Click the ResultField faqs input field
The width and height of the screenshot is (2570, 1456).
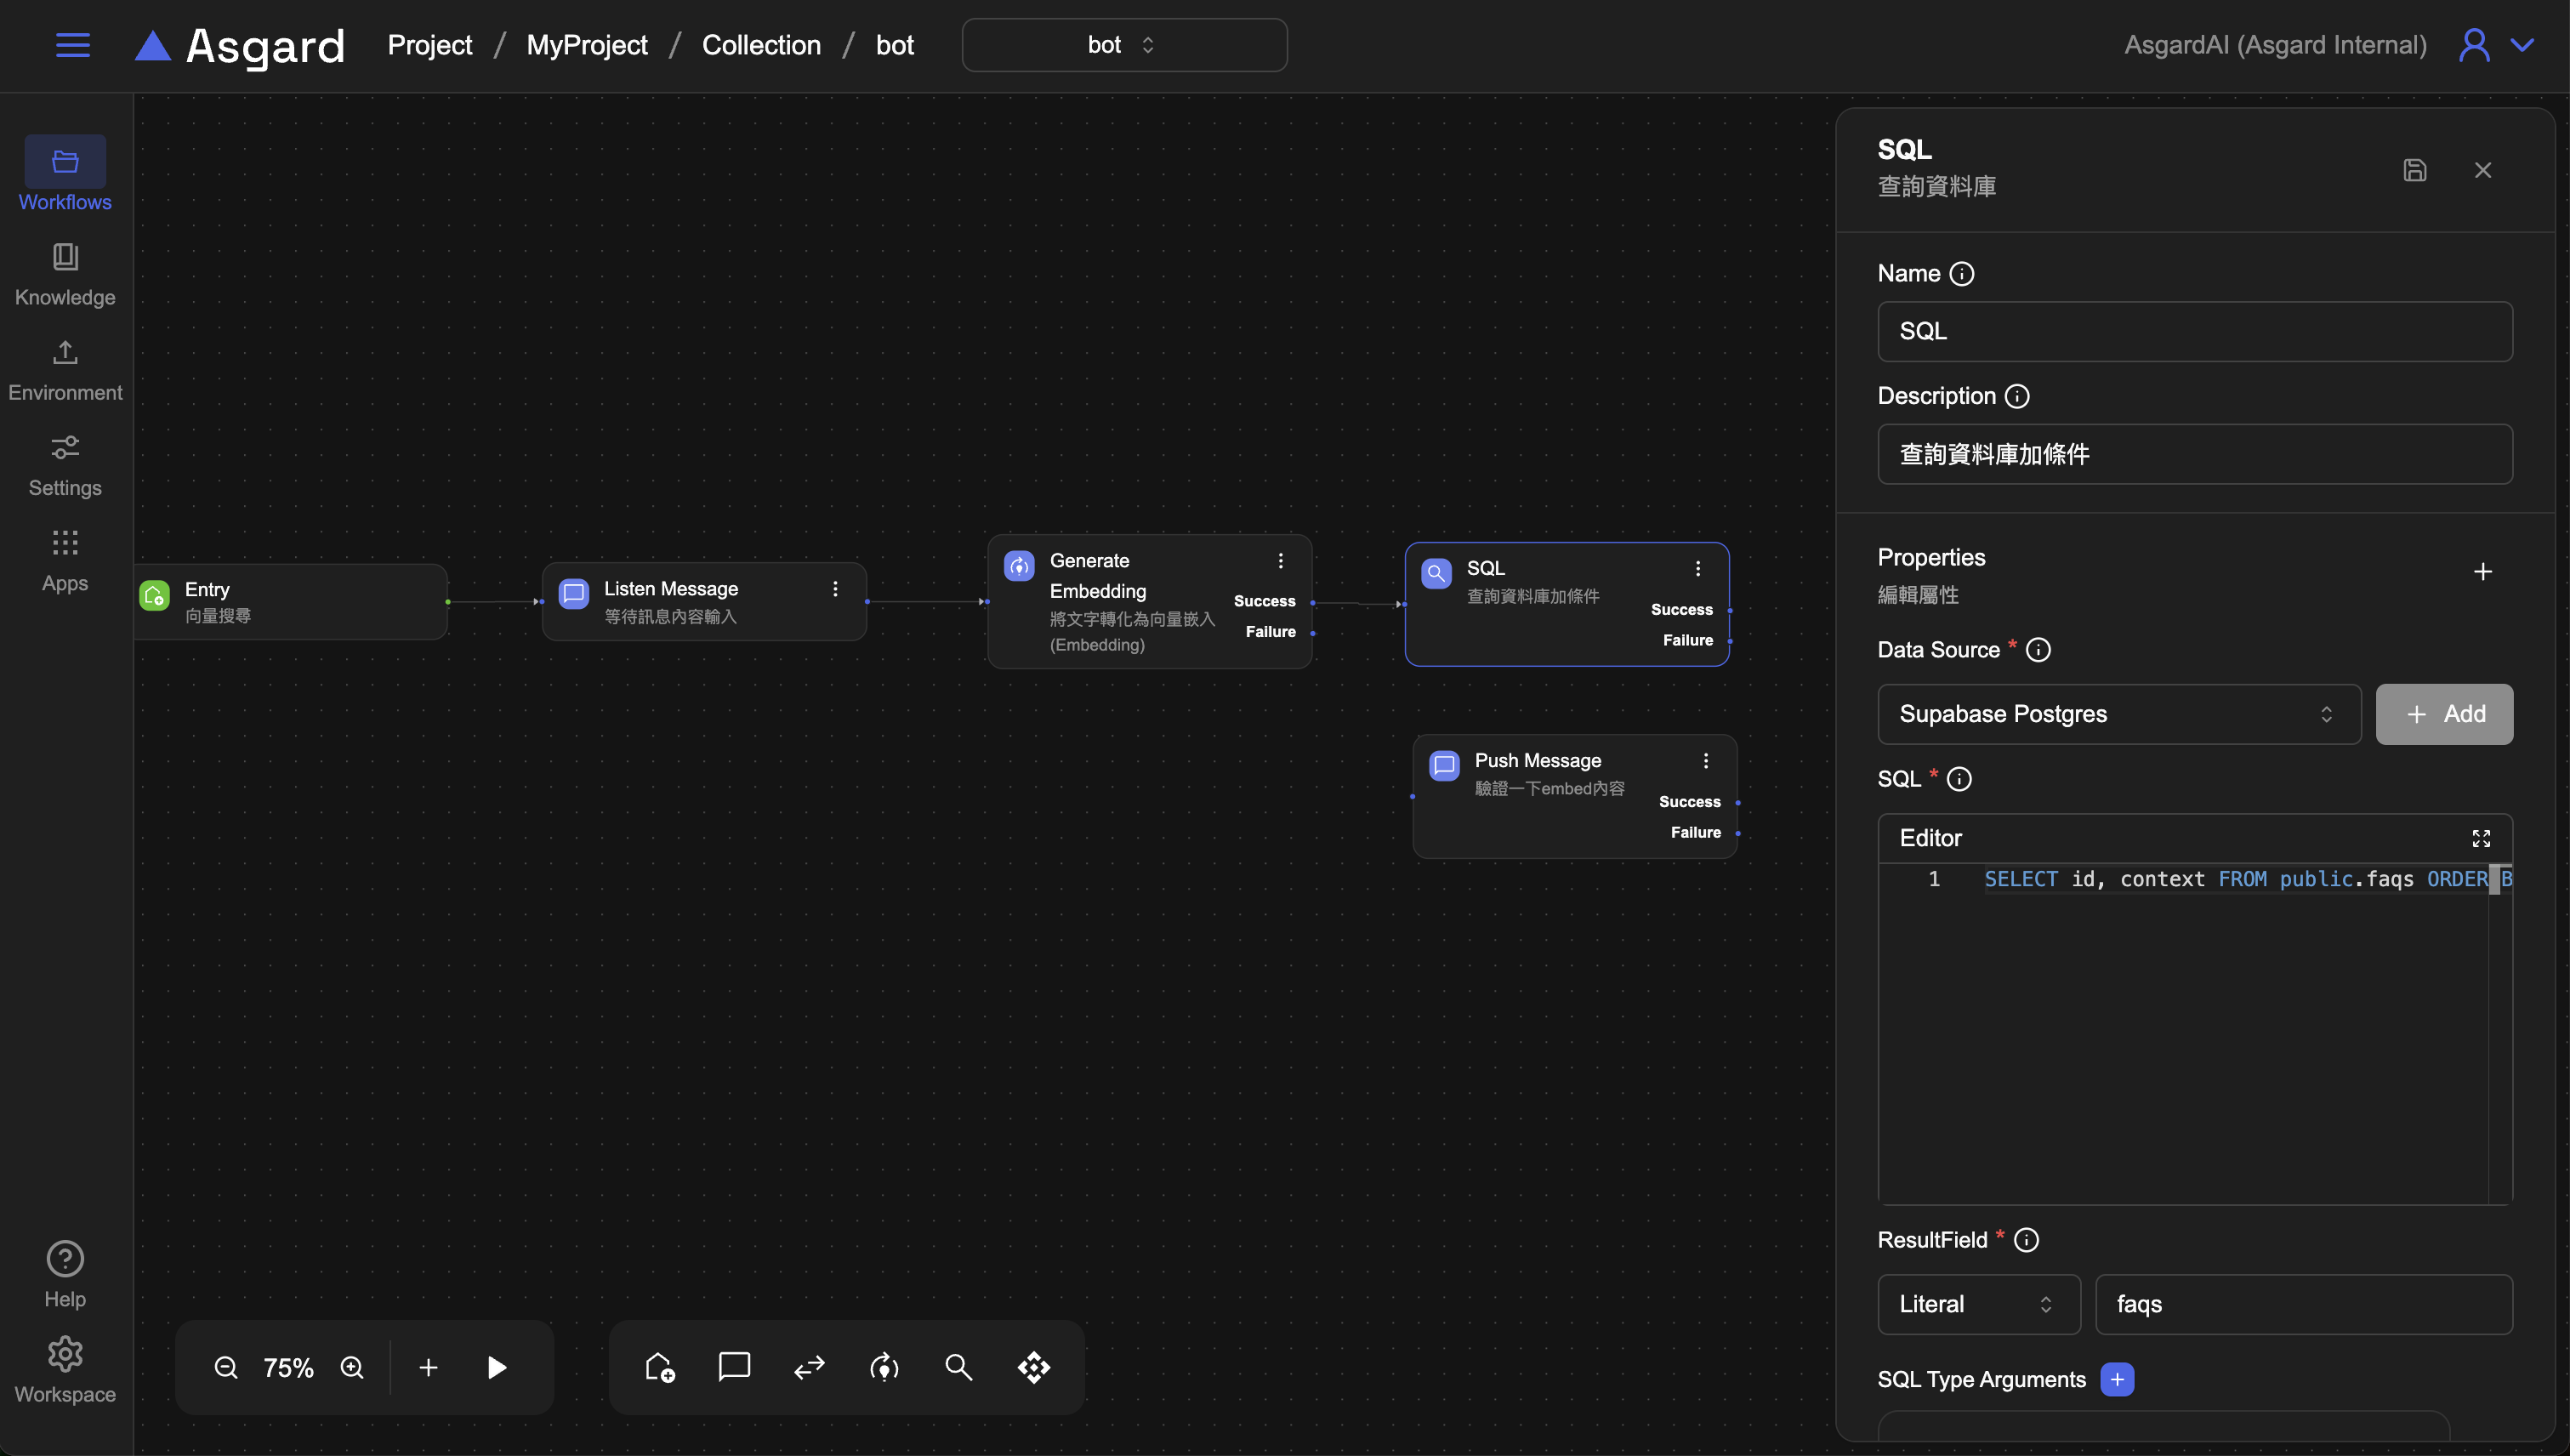(x=2302, y=1304)
